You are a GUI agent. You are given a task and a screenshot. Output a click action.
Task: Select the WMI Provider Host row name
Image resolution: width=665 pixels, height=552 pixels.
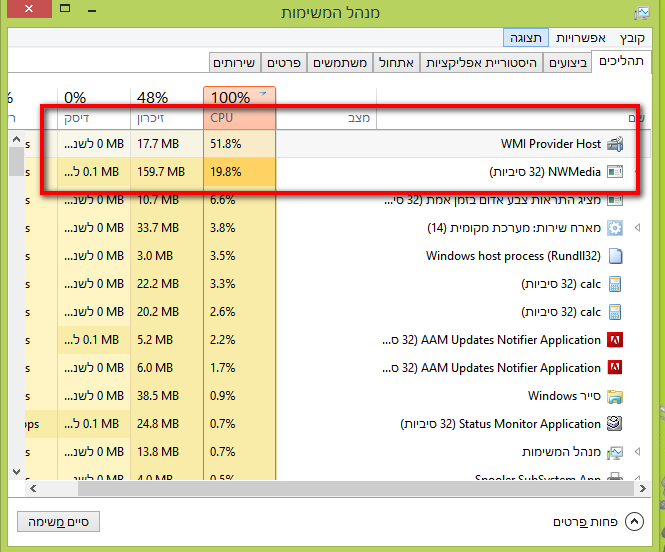click(x=550, y=144)
